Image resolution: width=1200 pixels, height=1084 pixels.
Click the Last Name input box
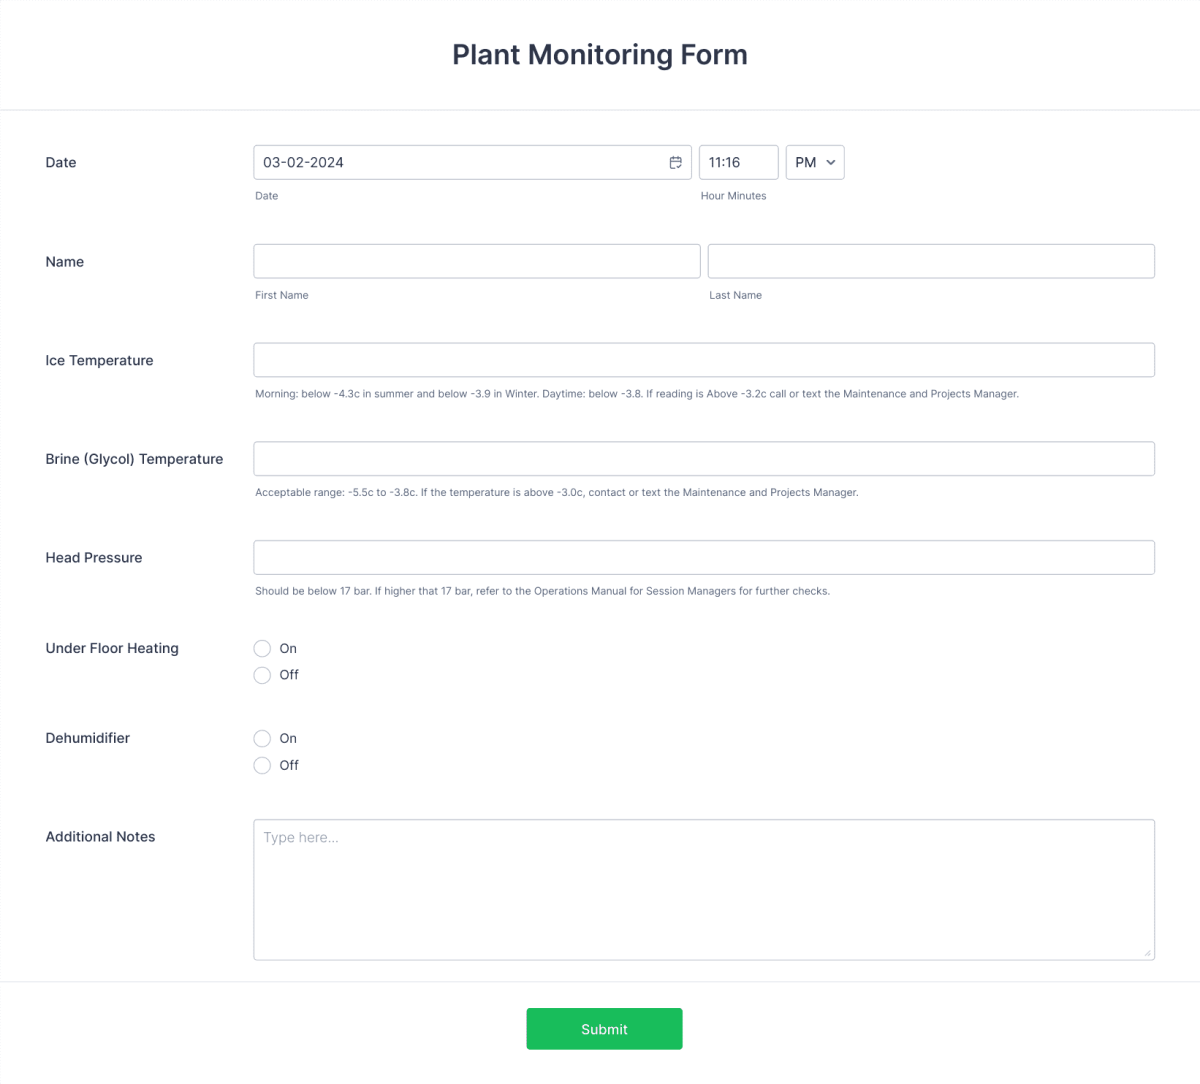click(x=930, y=261)
